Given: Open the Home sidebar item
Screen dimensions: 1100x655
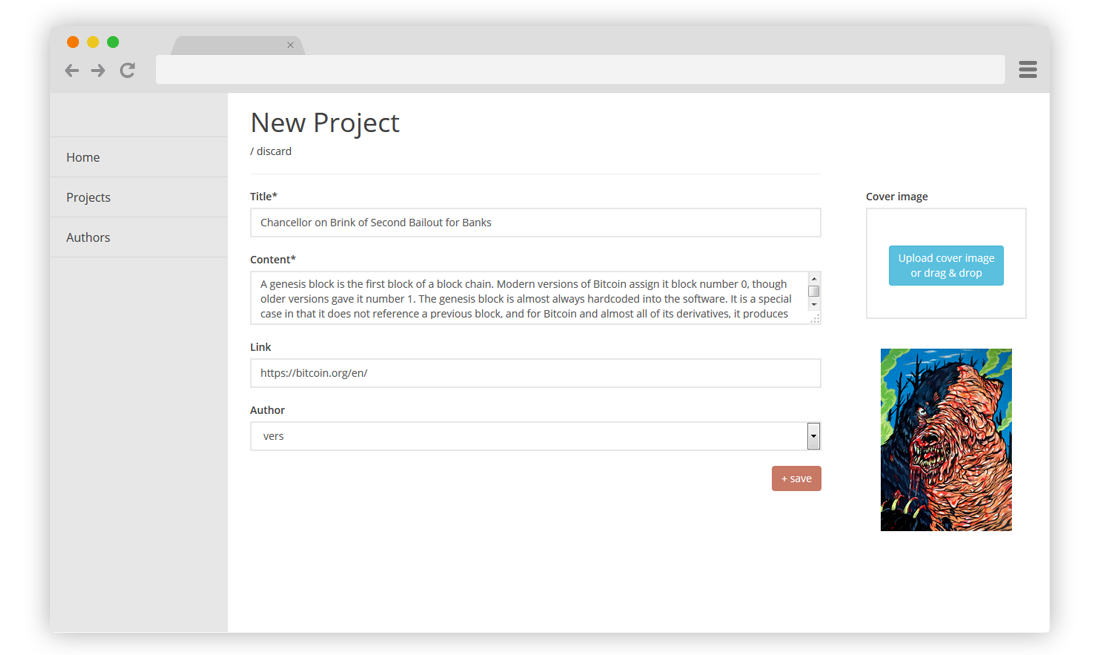Looking at the screenshot, I should [139, 157].
